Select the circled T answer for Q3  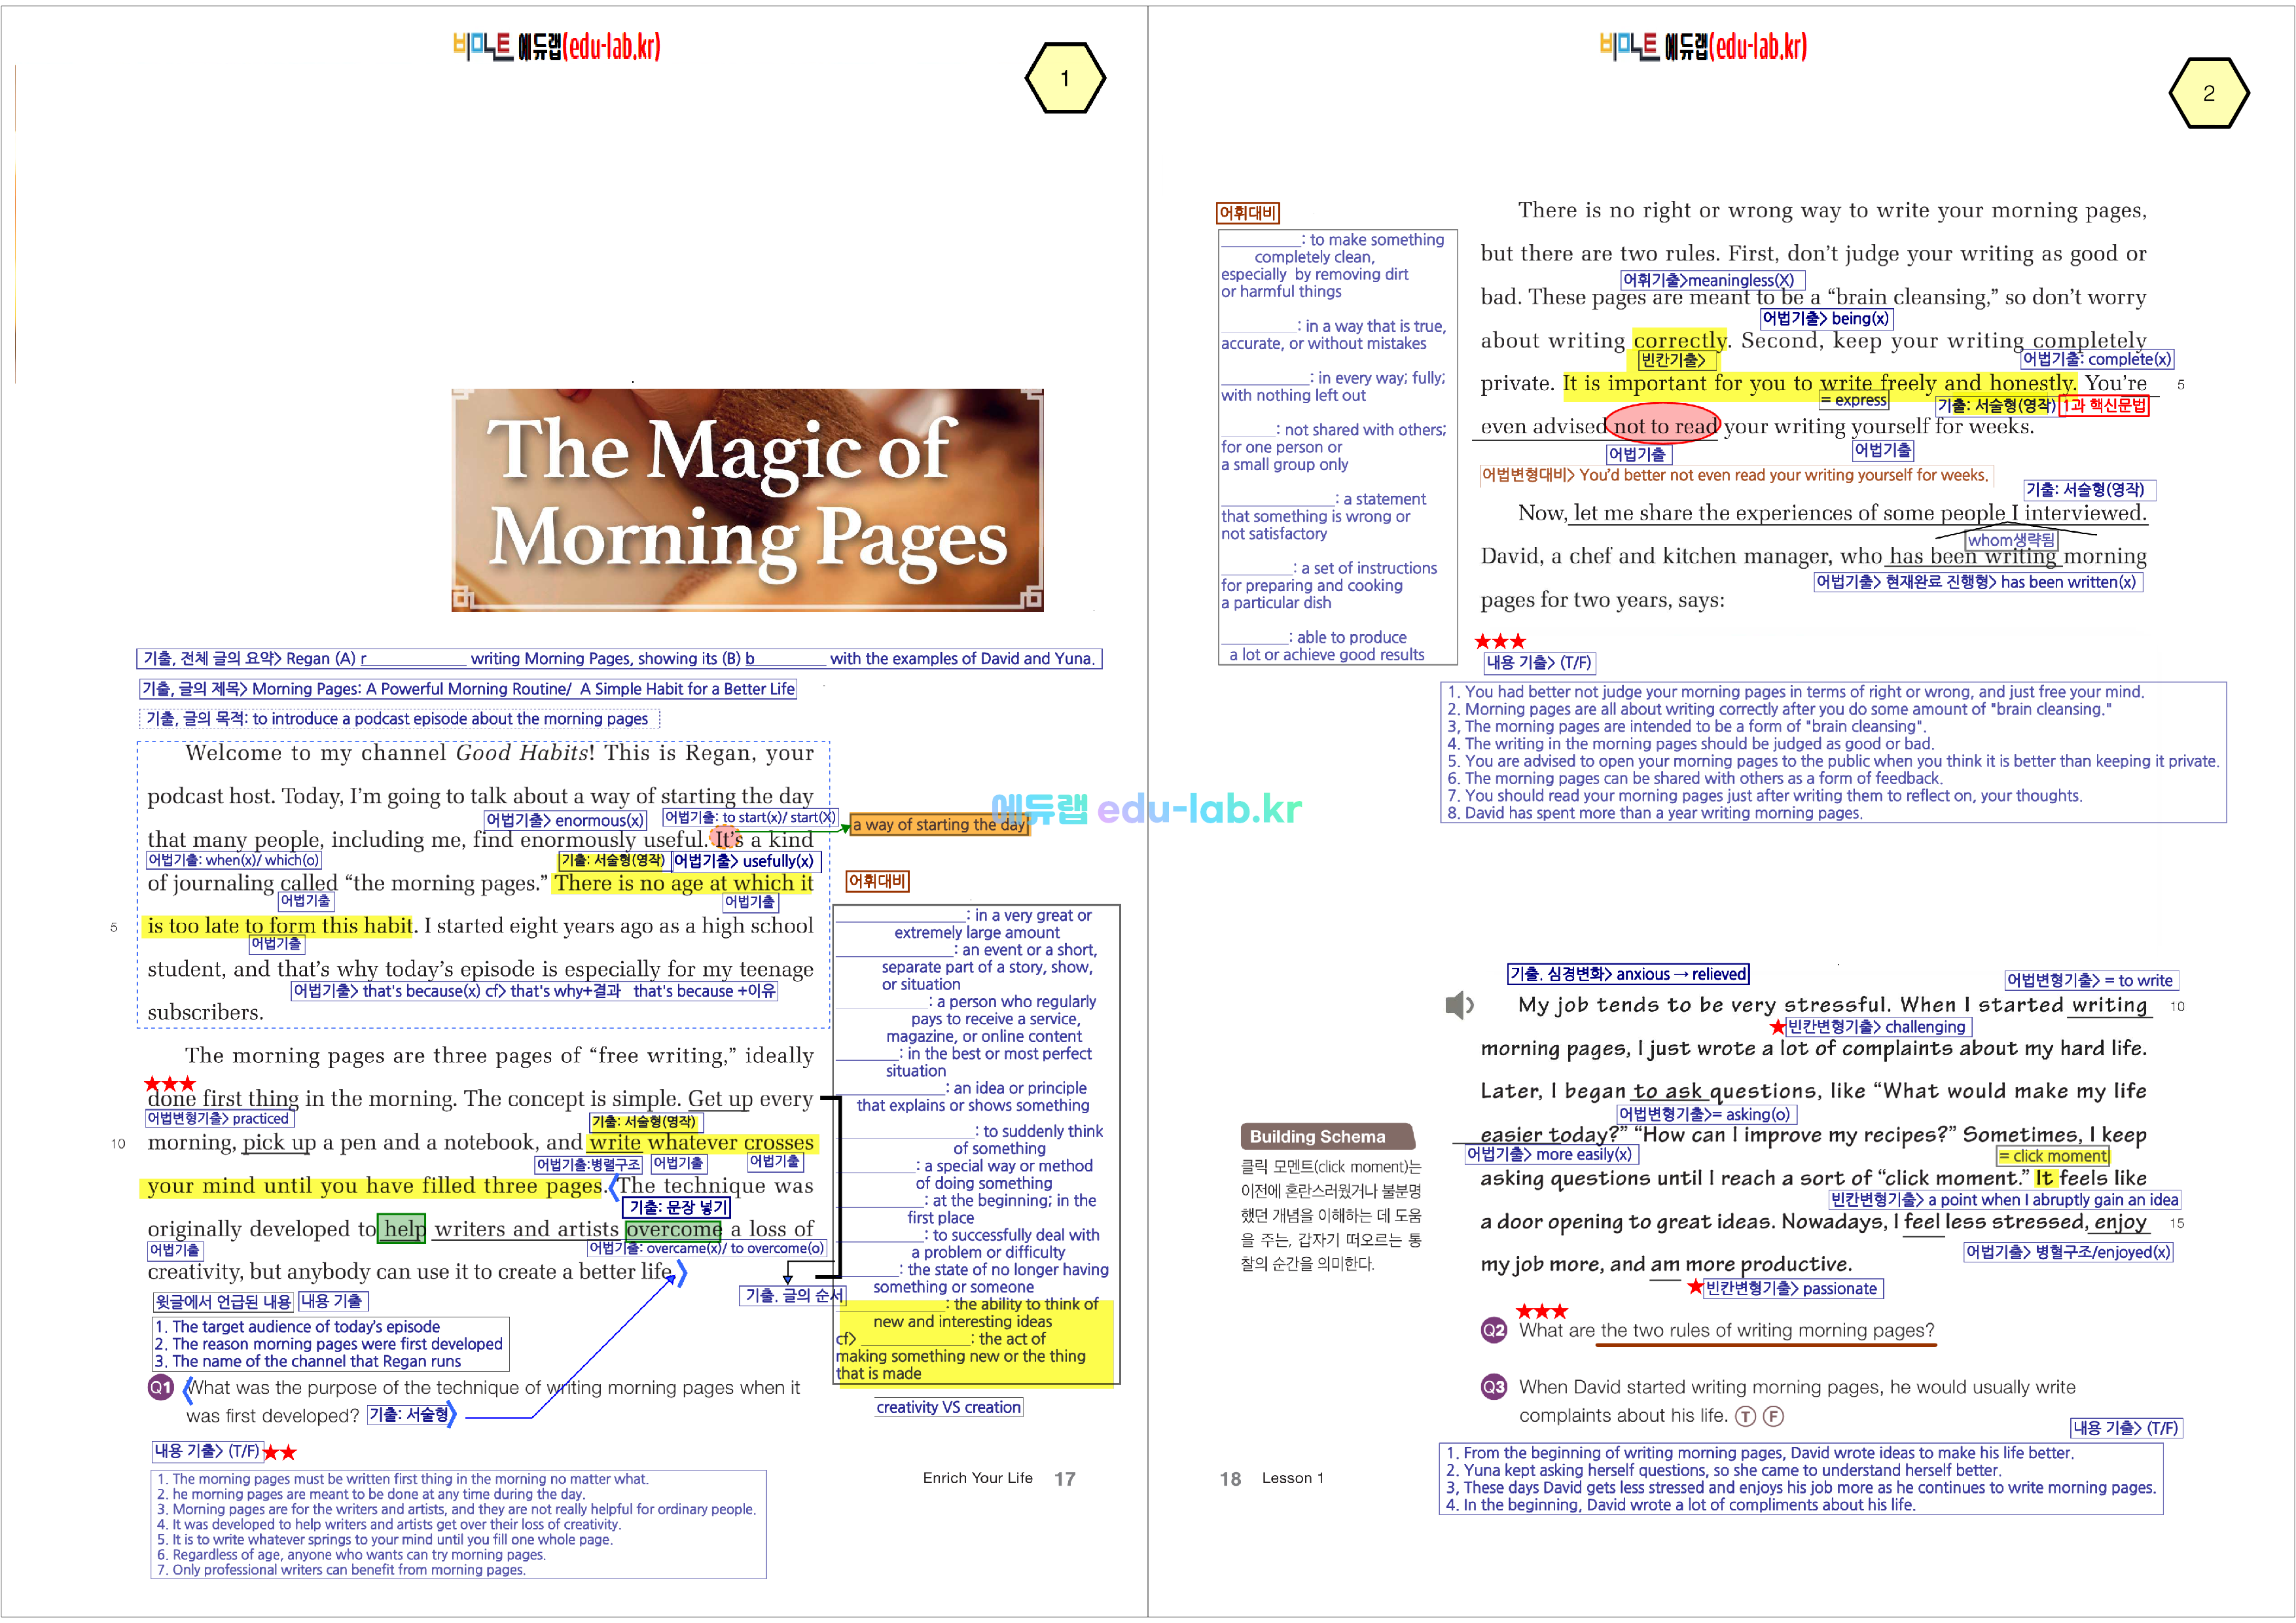click(1745, 1416)
